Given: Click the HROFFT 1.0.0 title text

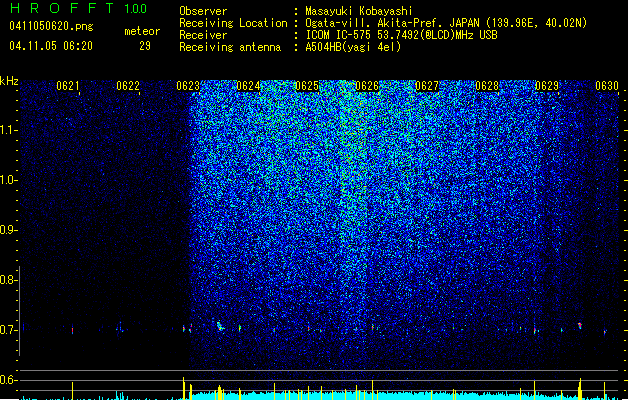Looking at the screenshot, I should (79, 8).
